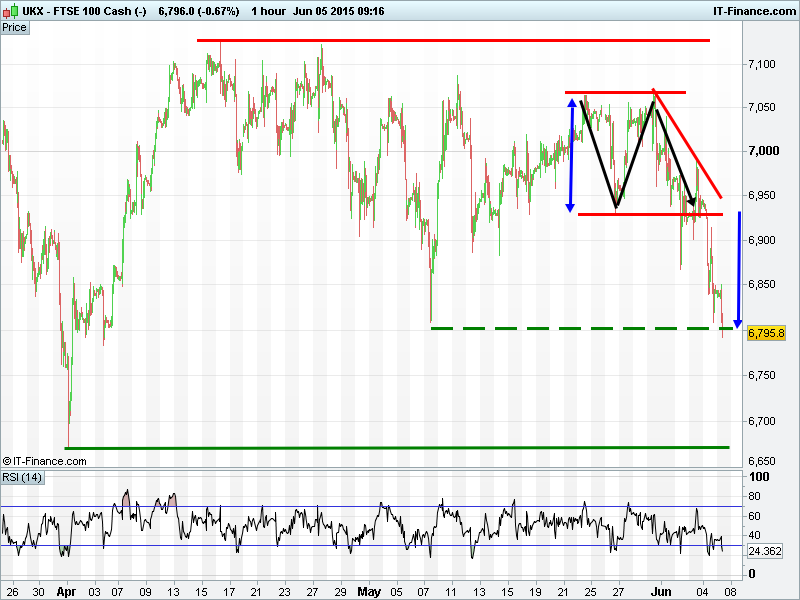The height and width of the screenshot is (600, 800).
Task: Click the blue double-headed arrow near May 21
Action: point(571,154)
